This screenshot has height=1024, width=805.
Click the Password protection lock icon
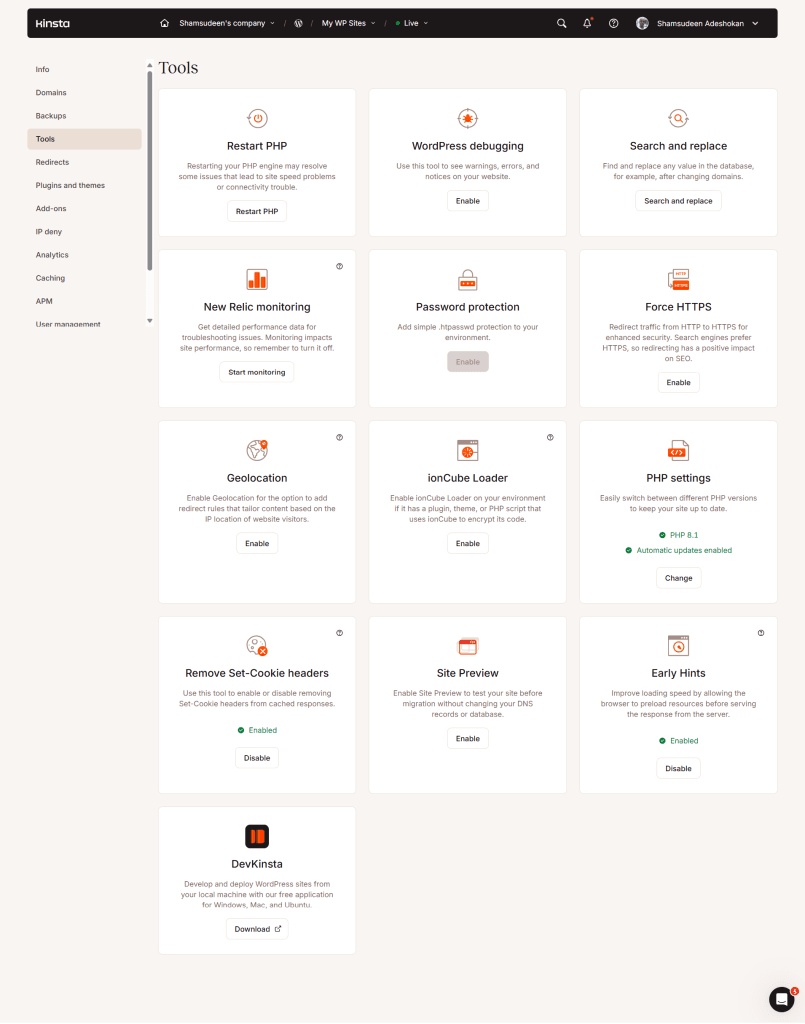click(467, 279)
